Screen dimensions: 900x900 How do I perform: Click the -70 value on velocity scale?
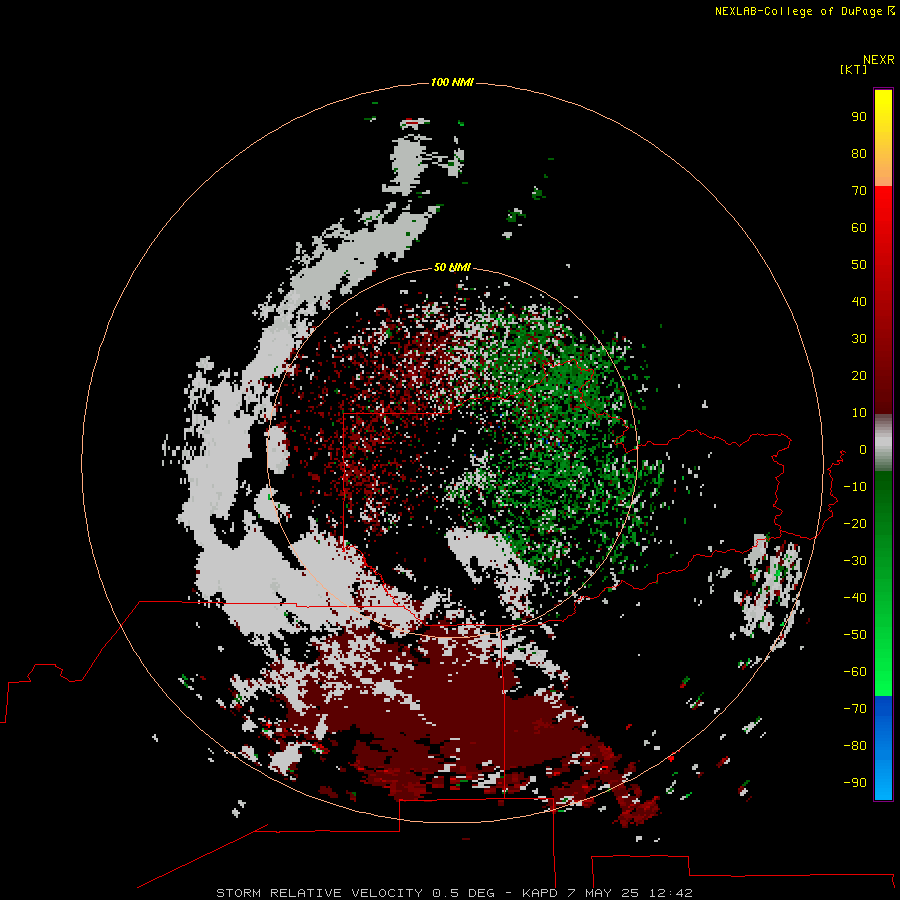coord(855,709)
